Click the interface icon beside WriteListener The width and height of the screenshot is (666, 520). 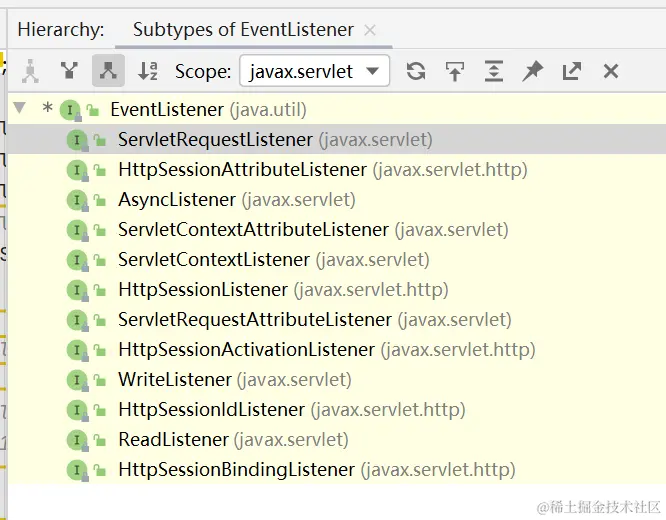coord(76,379)
